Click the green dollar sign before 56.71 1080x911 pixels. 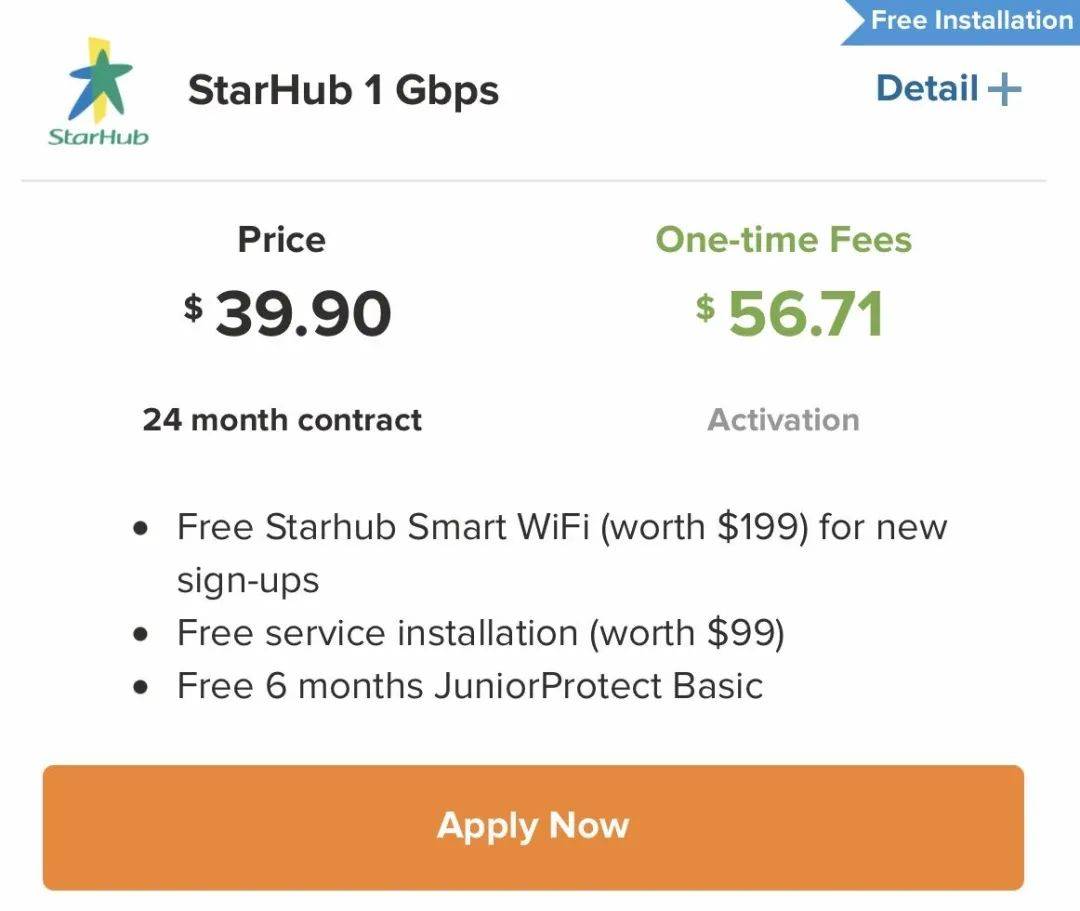[x=706, y=306]
